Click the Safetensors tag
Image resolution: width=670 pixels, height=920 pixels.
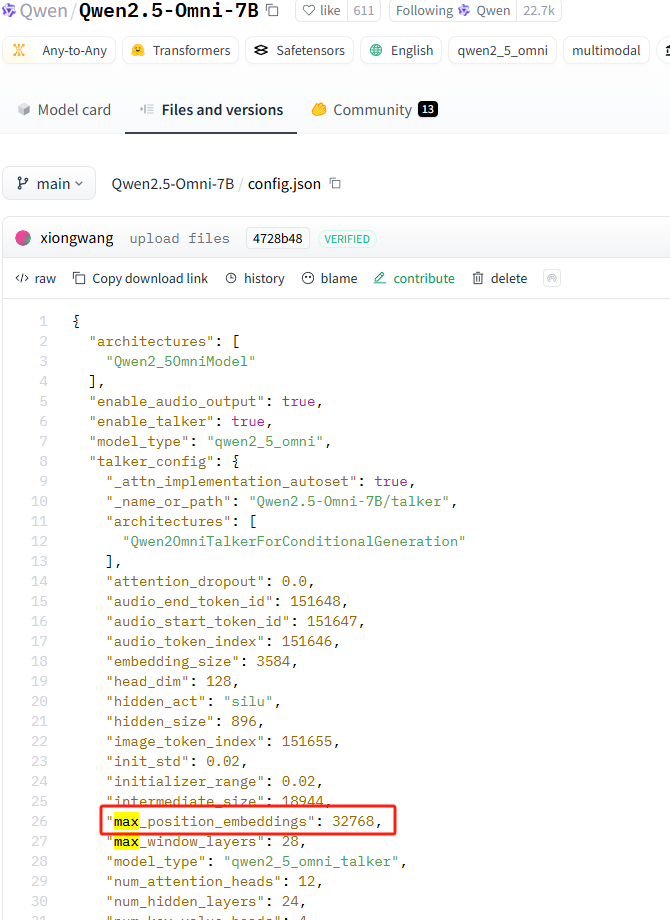pos(298,50)
